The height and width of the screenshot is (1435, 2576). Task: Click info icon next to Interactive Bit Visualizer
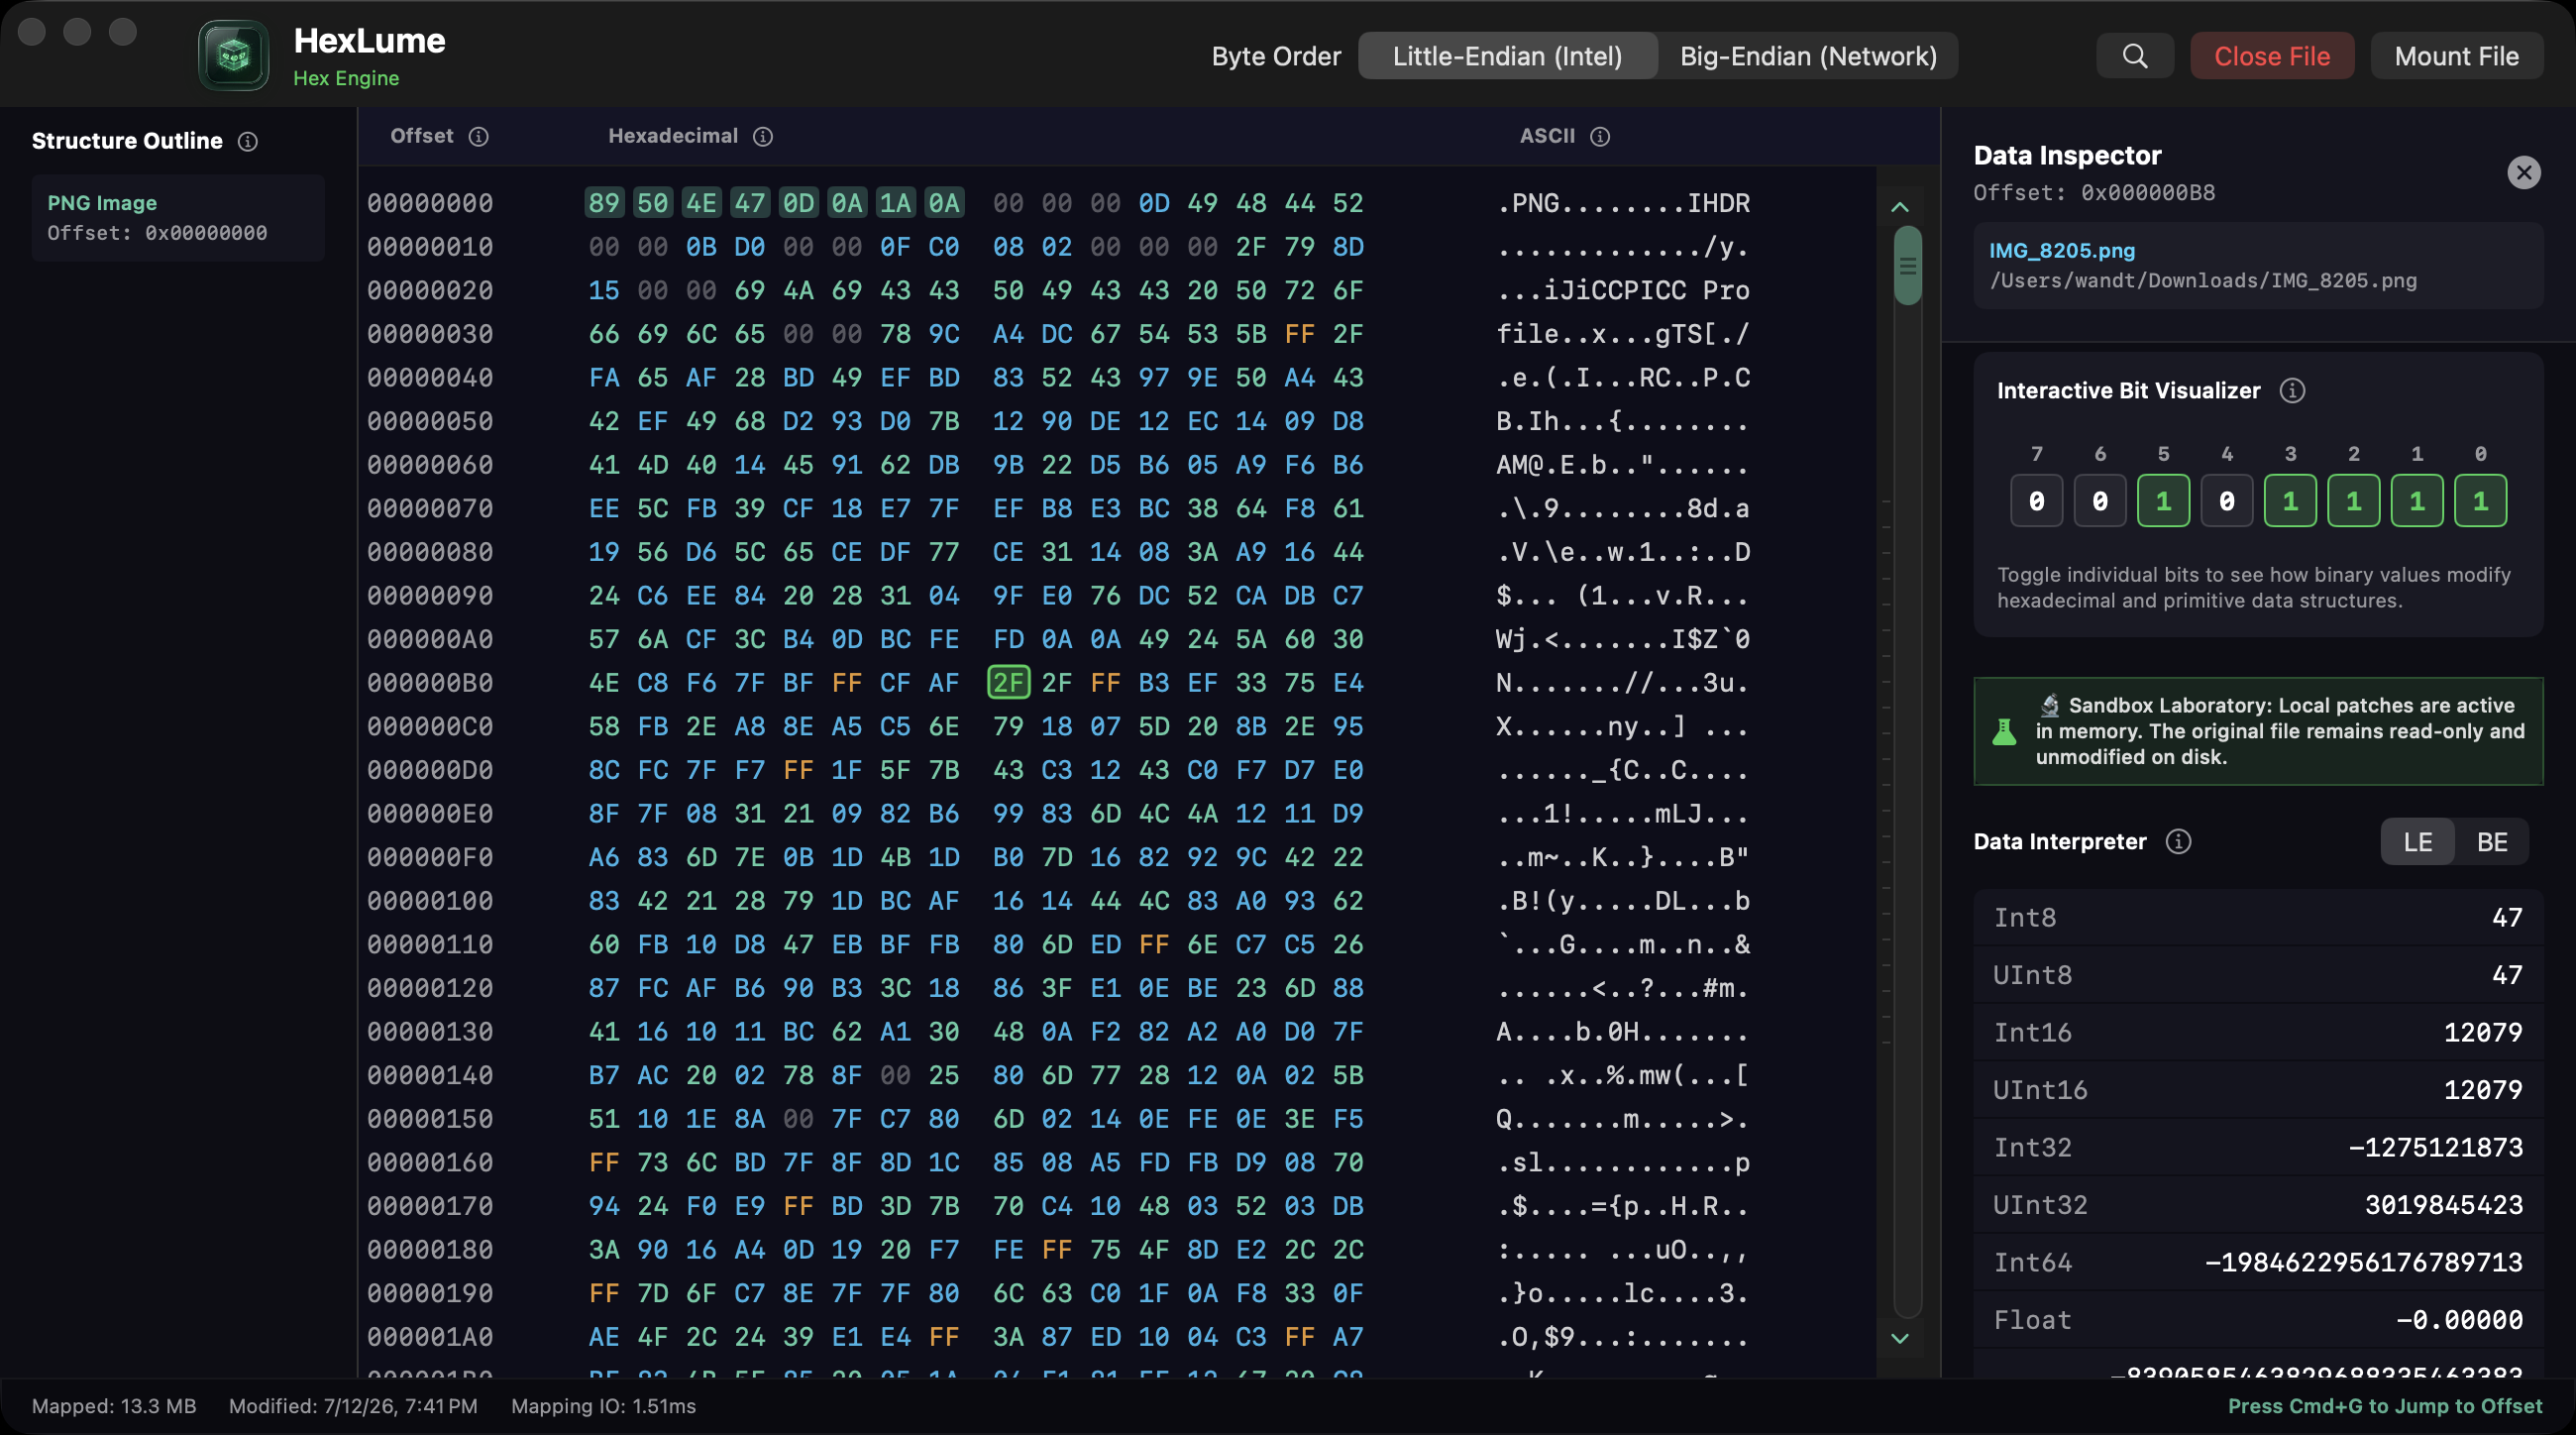2292,391
